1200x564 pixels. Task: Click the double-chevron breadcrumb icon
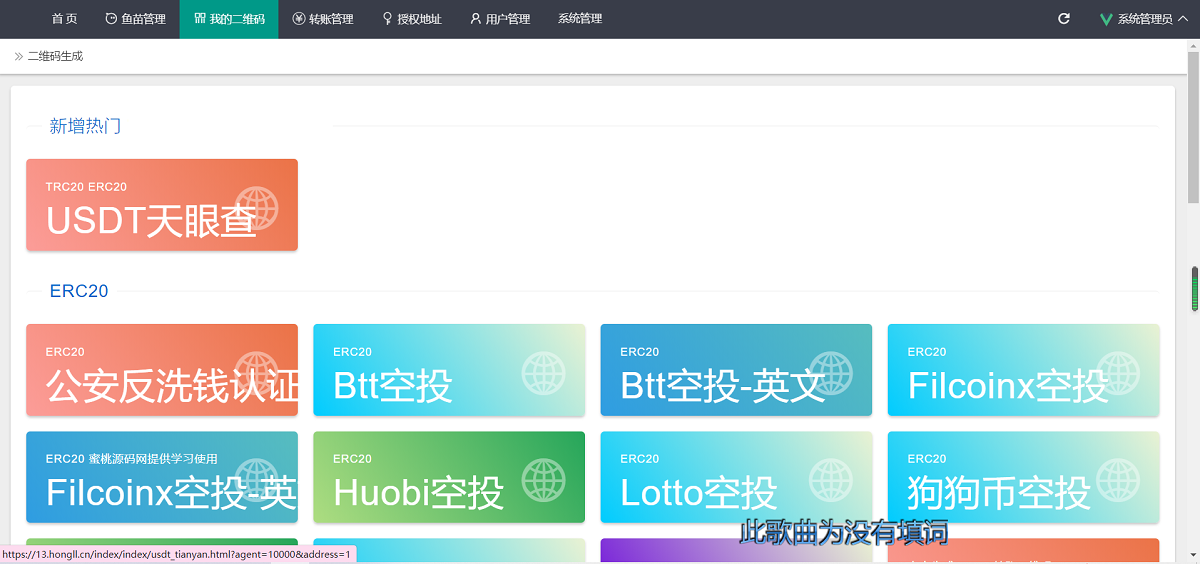[19, 57]
